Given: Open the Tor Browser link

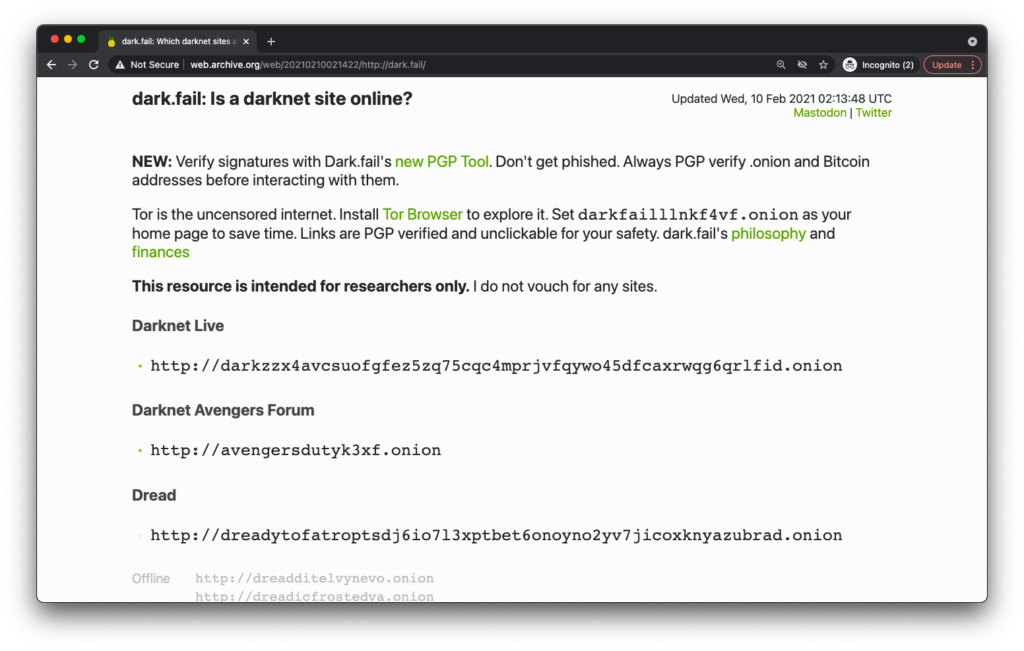Looking at the screenshot, I should 423,215.
